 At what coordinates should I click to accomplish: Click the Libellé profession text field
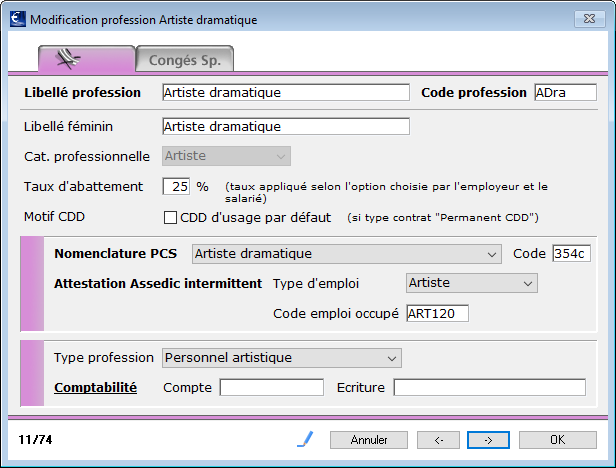286,92
